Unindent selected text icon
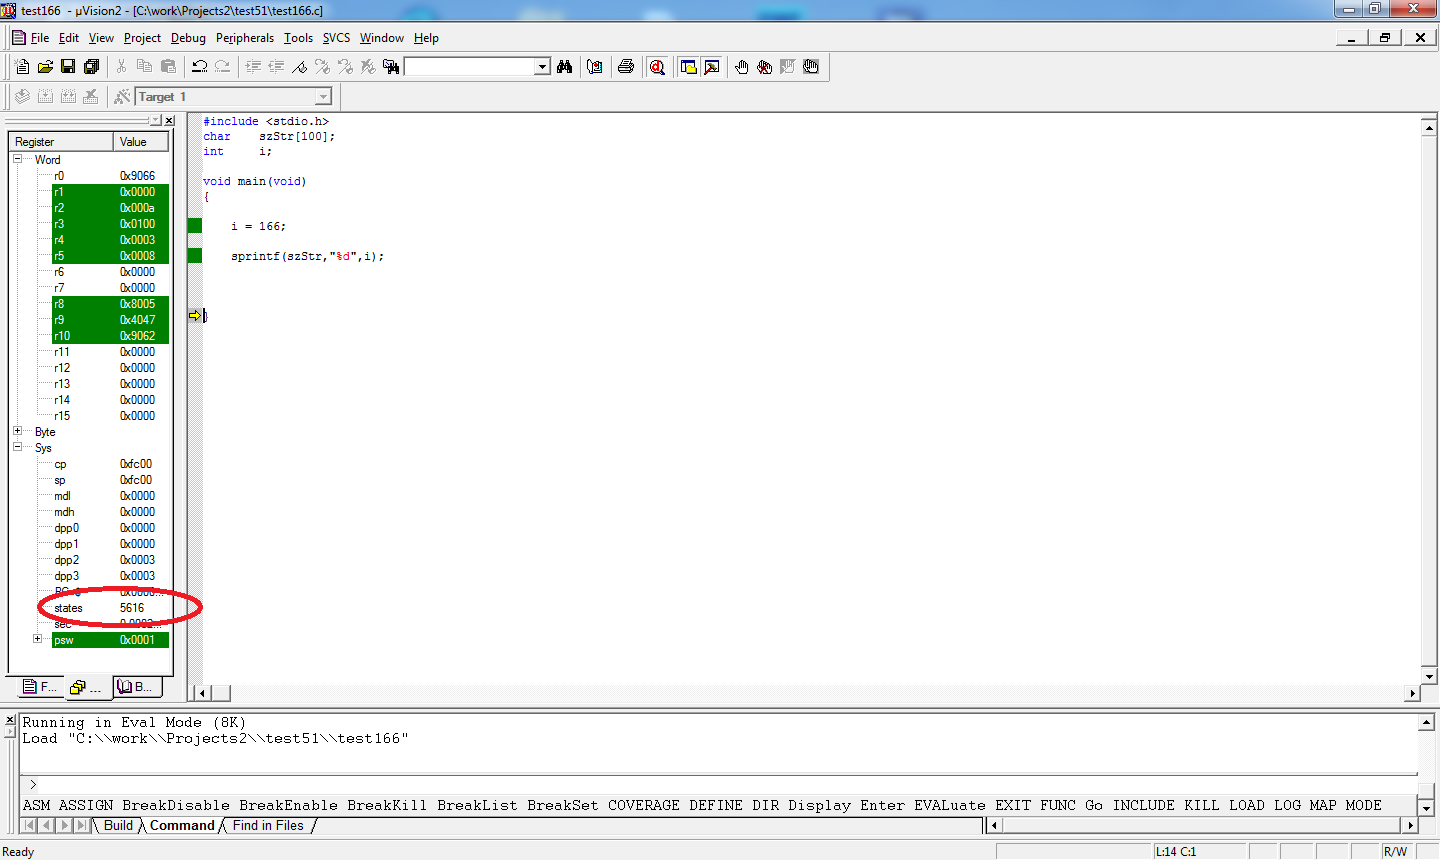Screen dimensions: 1440x860 coord(276,67)
